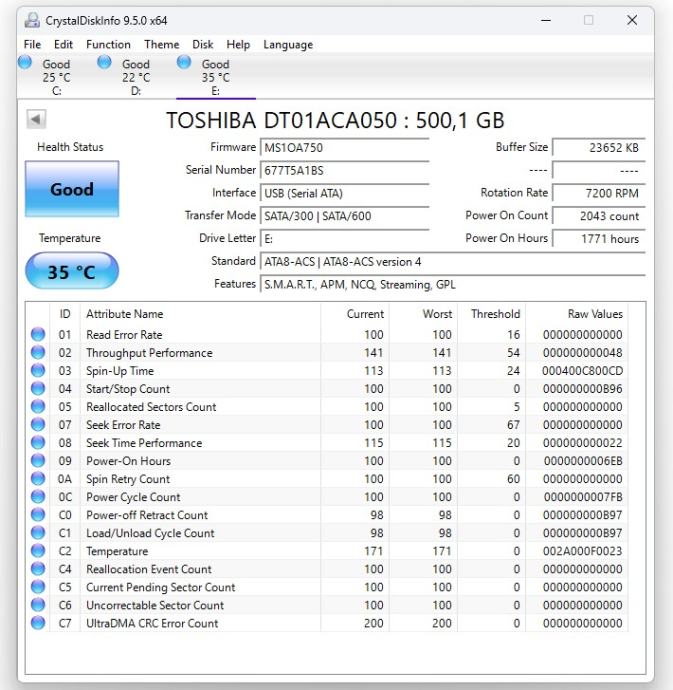Click status orb of Spin-Up Time row
Viewport: 673px width, 690px height.
coord(38,371)
